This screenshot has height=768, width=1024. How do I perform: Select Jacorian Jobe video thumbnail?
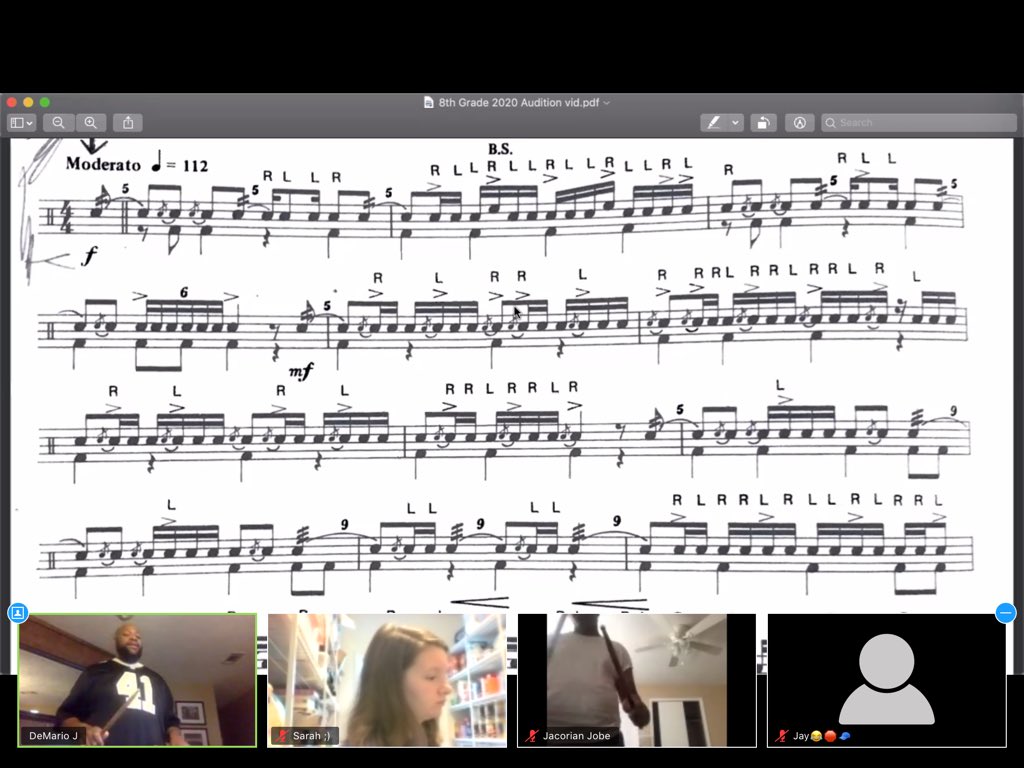(x=637, y=680)
